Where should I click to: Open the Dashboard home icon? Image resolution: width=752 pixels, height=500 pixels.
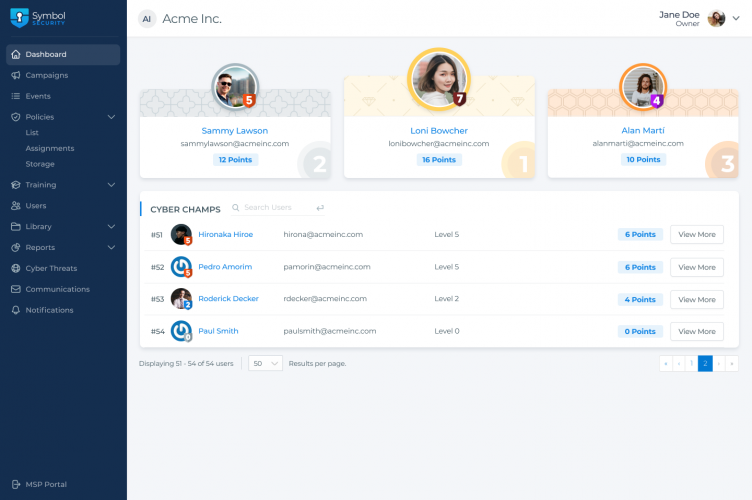(x=16, y=54)
